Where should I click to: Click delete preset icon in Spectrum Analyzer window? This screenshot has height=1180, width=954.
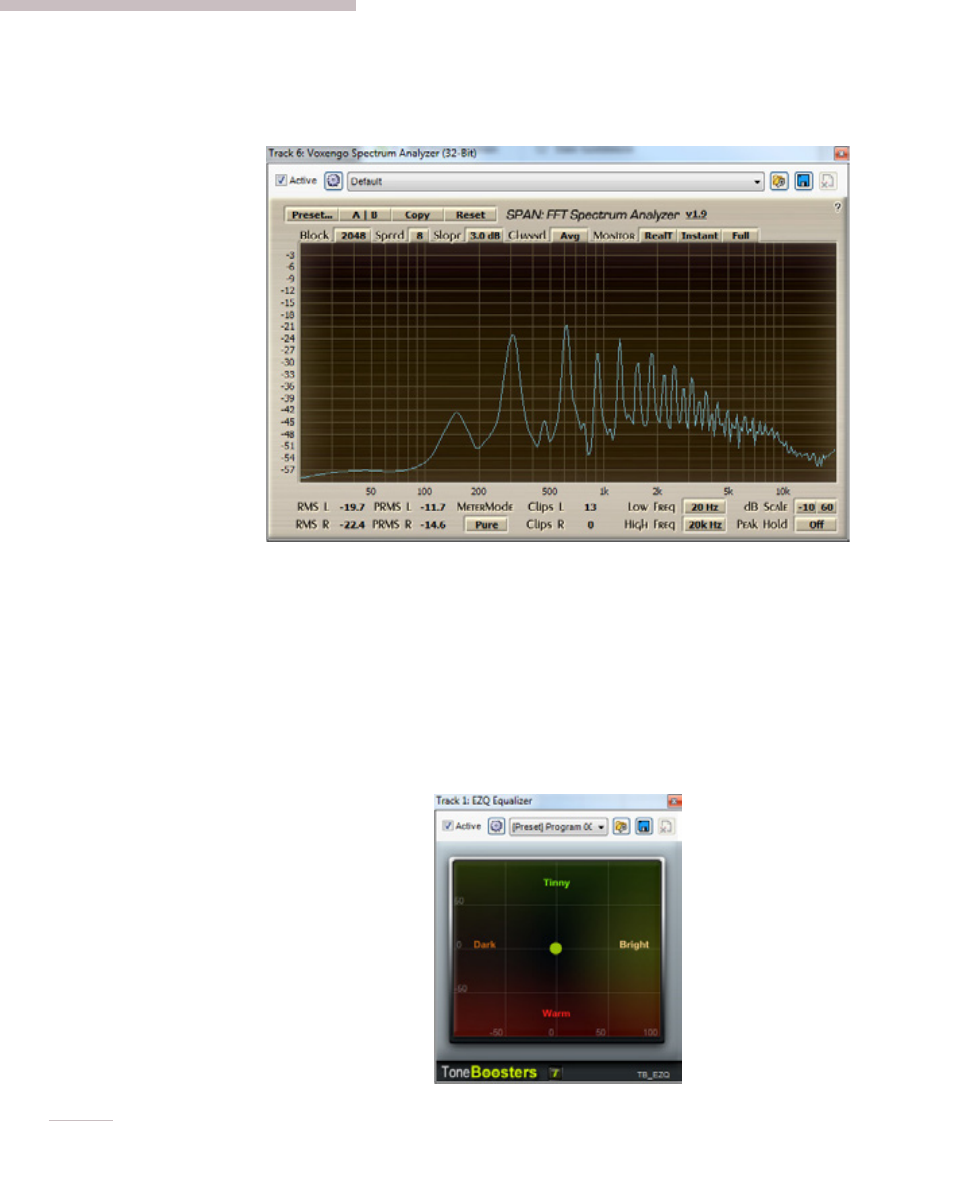(x=828, y=181)
